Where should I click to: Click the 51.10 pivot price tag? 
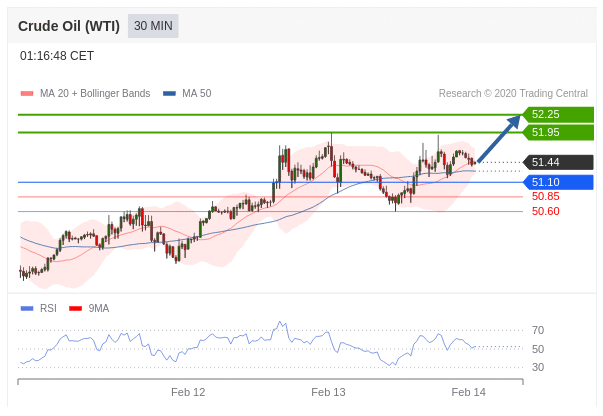pos(558,182)
